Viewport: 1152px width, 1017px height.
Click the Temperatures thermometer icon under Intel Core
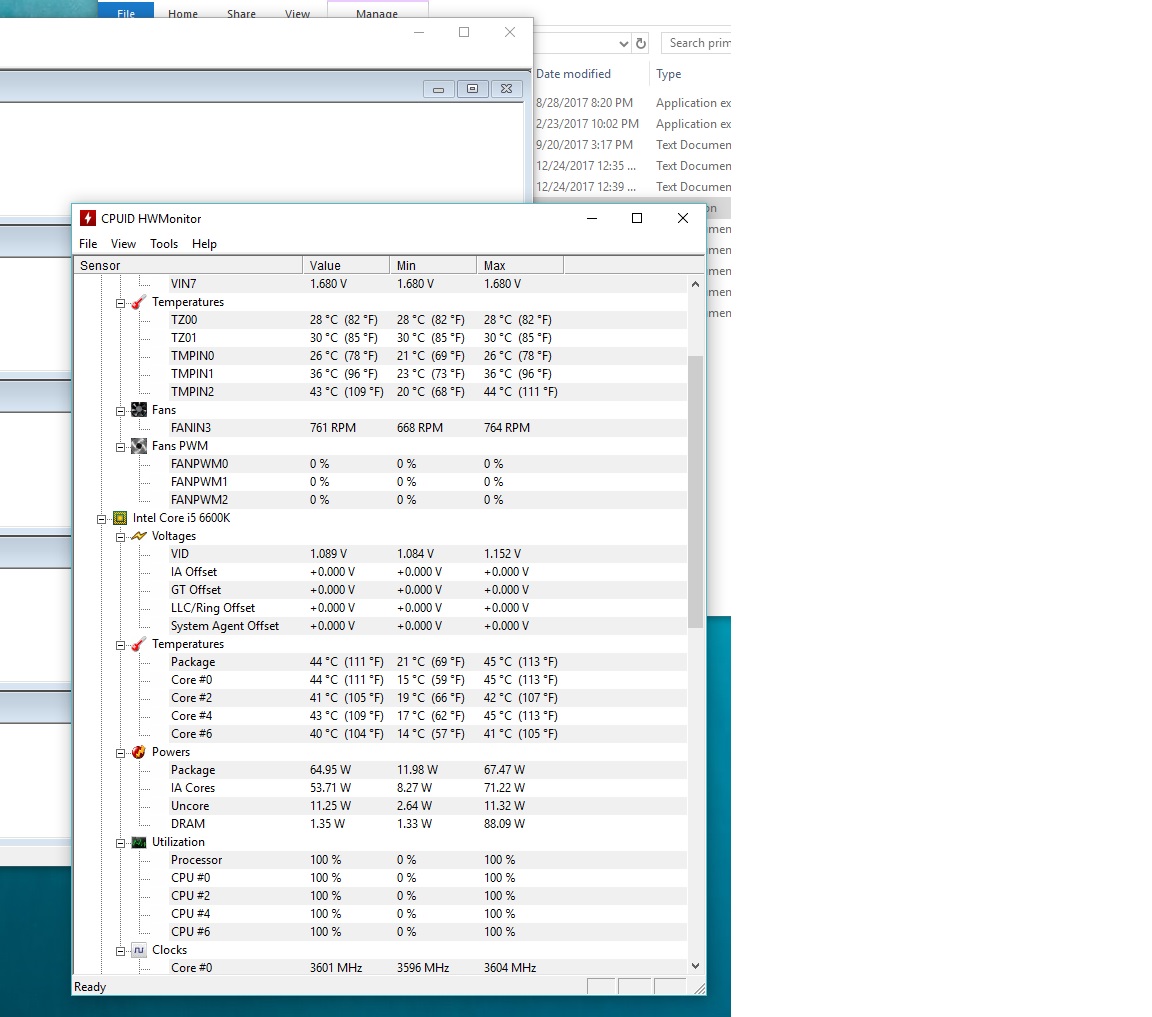point(139,644)
